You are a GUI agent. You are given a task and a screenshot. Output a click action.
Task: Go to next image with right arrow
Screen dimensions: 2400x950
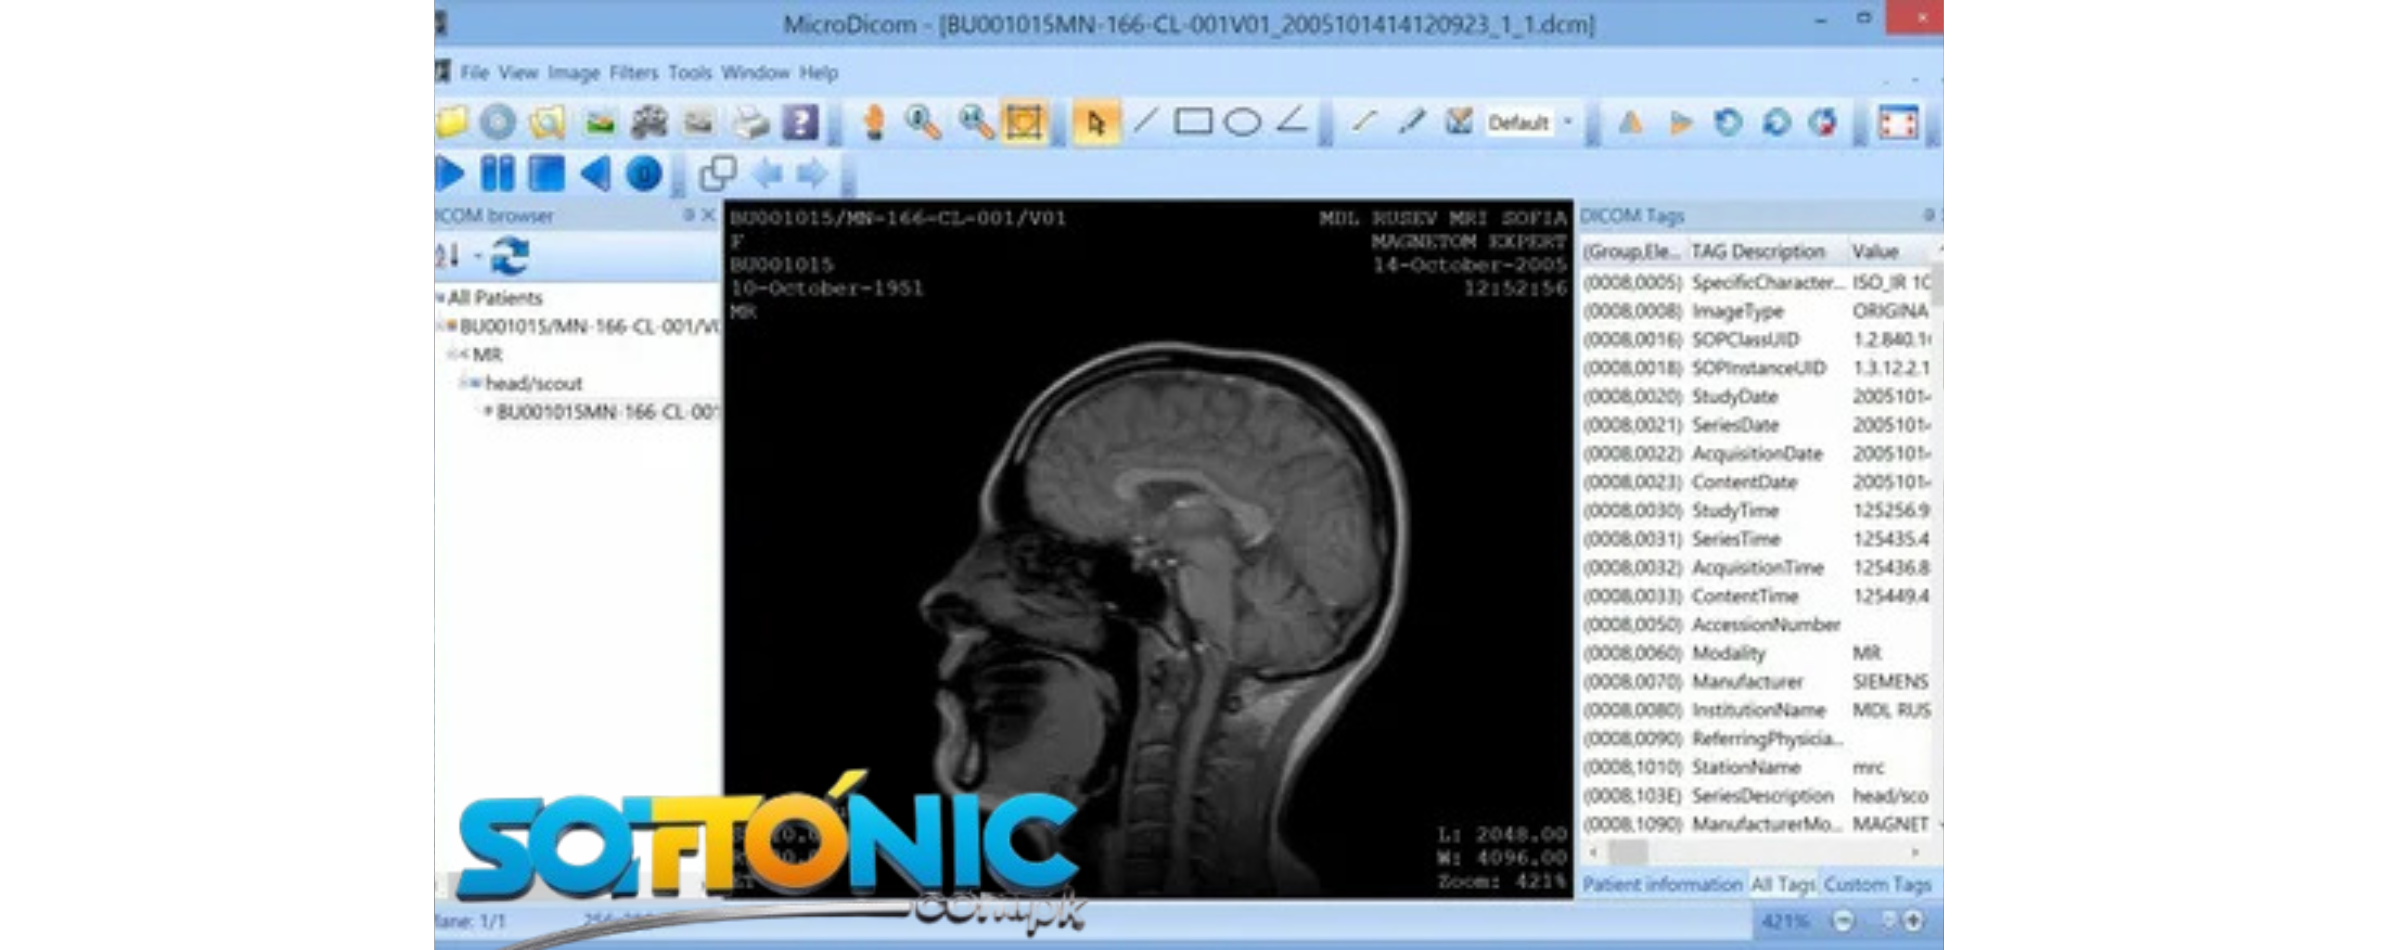point(812,174)
